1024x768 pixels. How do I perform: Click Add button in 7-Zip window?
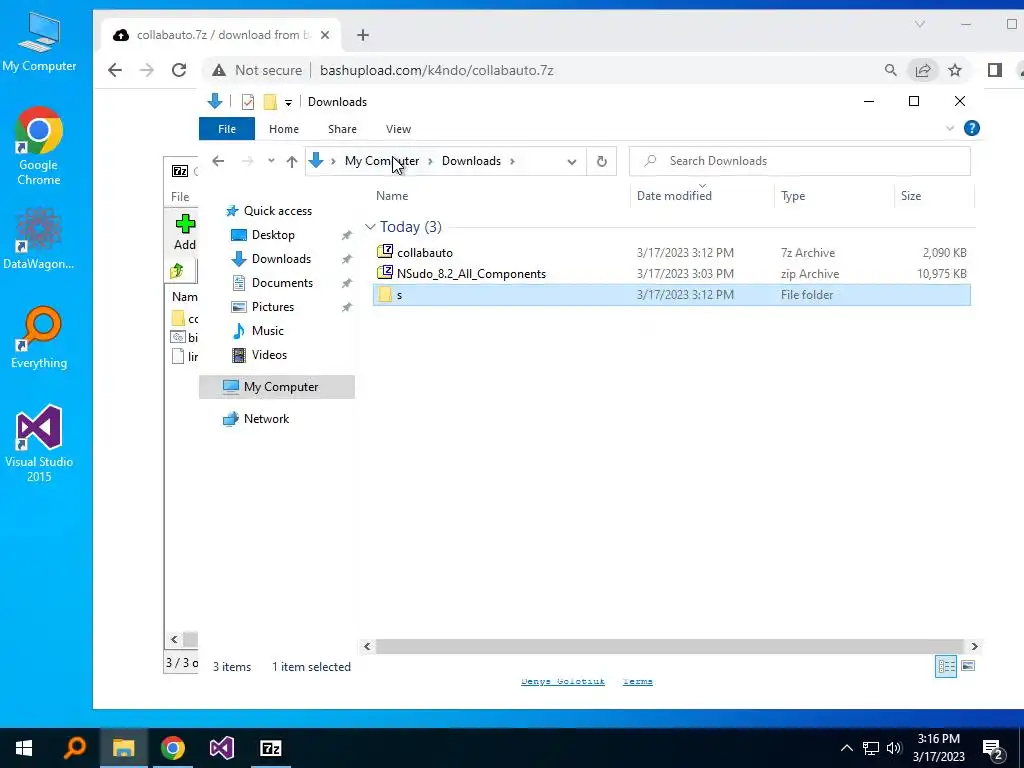[x=185, y=232]
